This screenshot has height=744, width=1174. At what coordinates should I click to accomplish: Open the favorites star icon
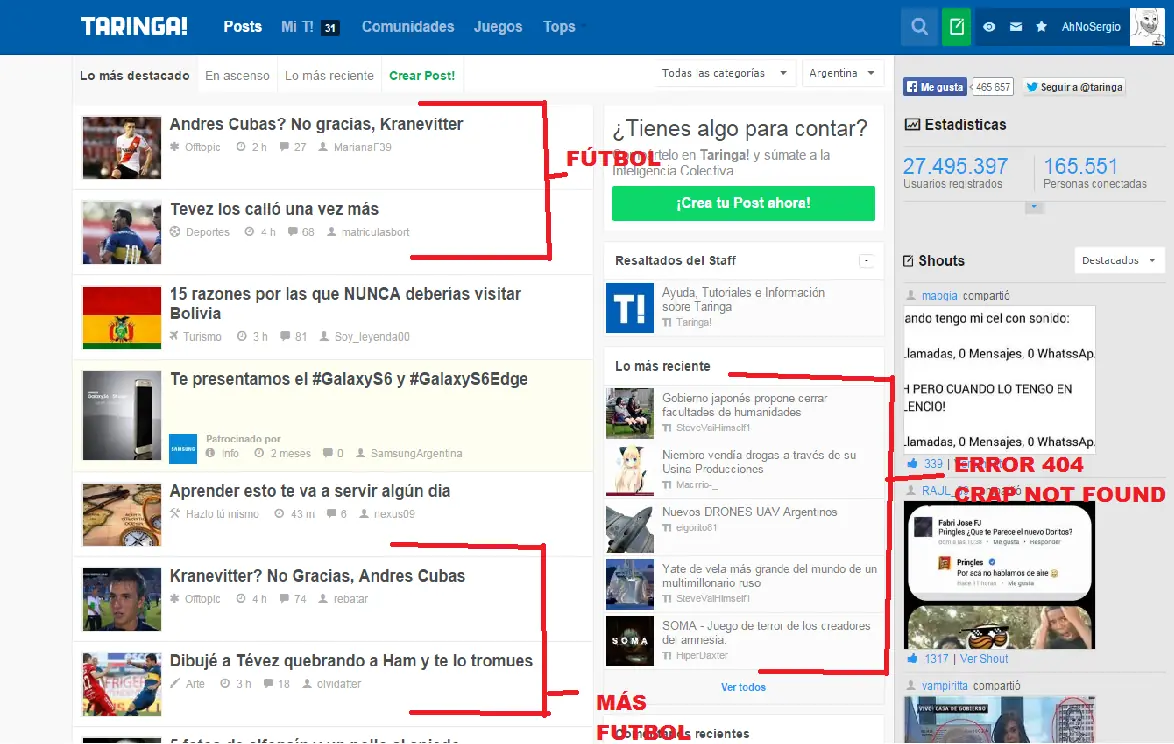[1041, 27]
